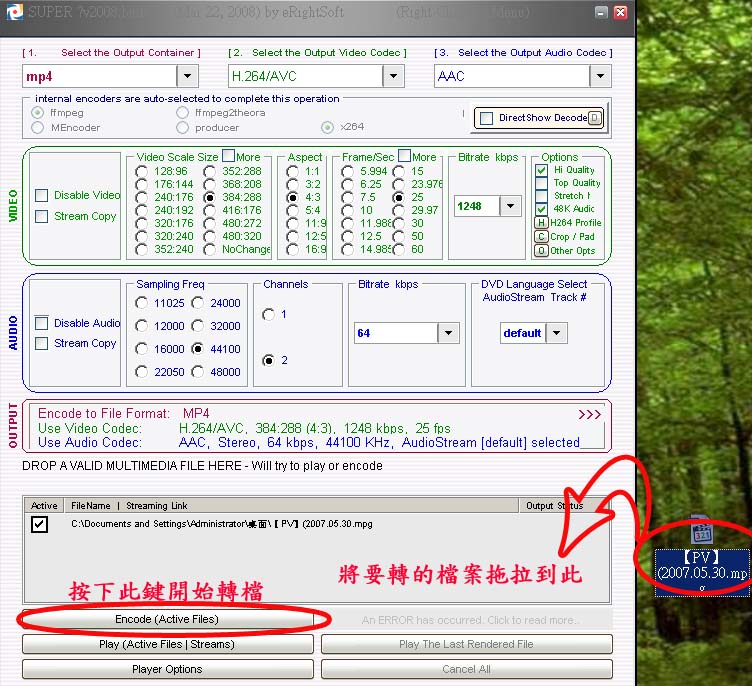Open the Output Container mp4 dropdown
752x686 pixels.
point(188,76)
